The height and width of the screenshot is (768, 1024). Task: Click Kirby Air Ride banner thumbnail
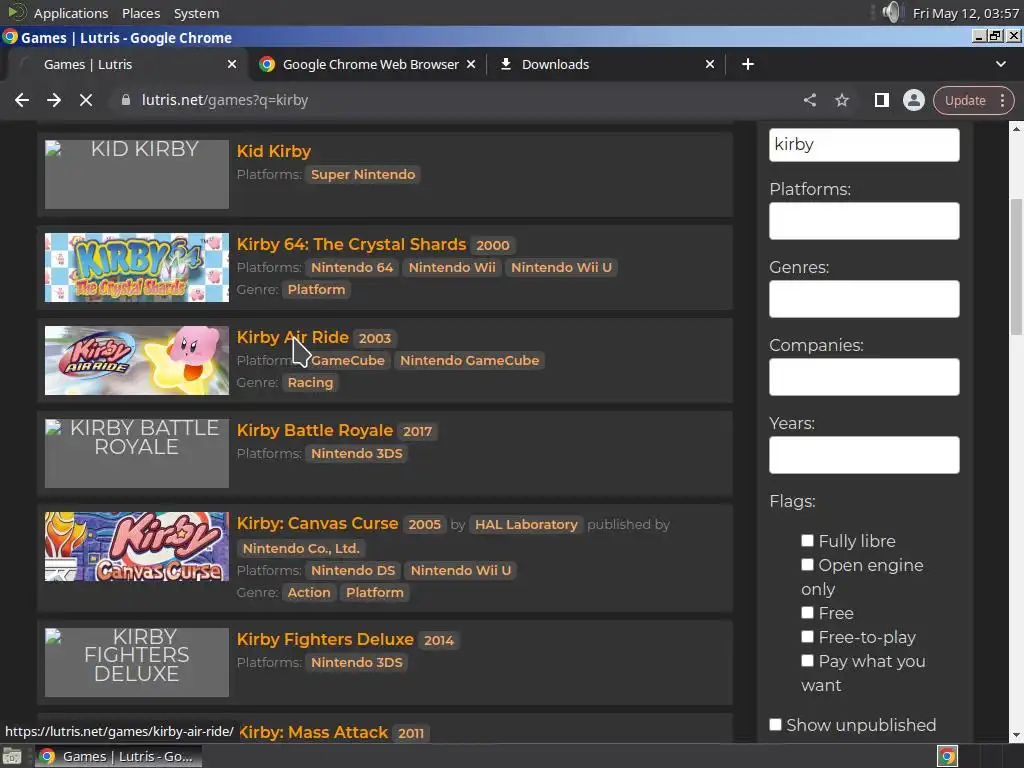coord(136,360)
